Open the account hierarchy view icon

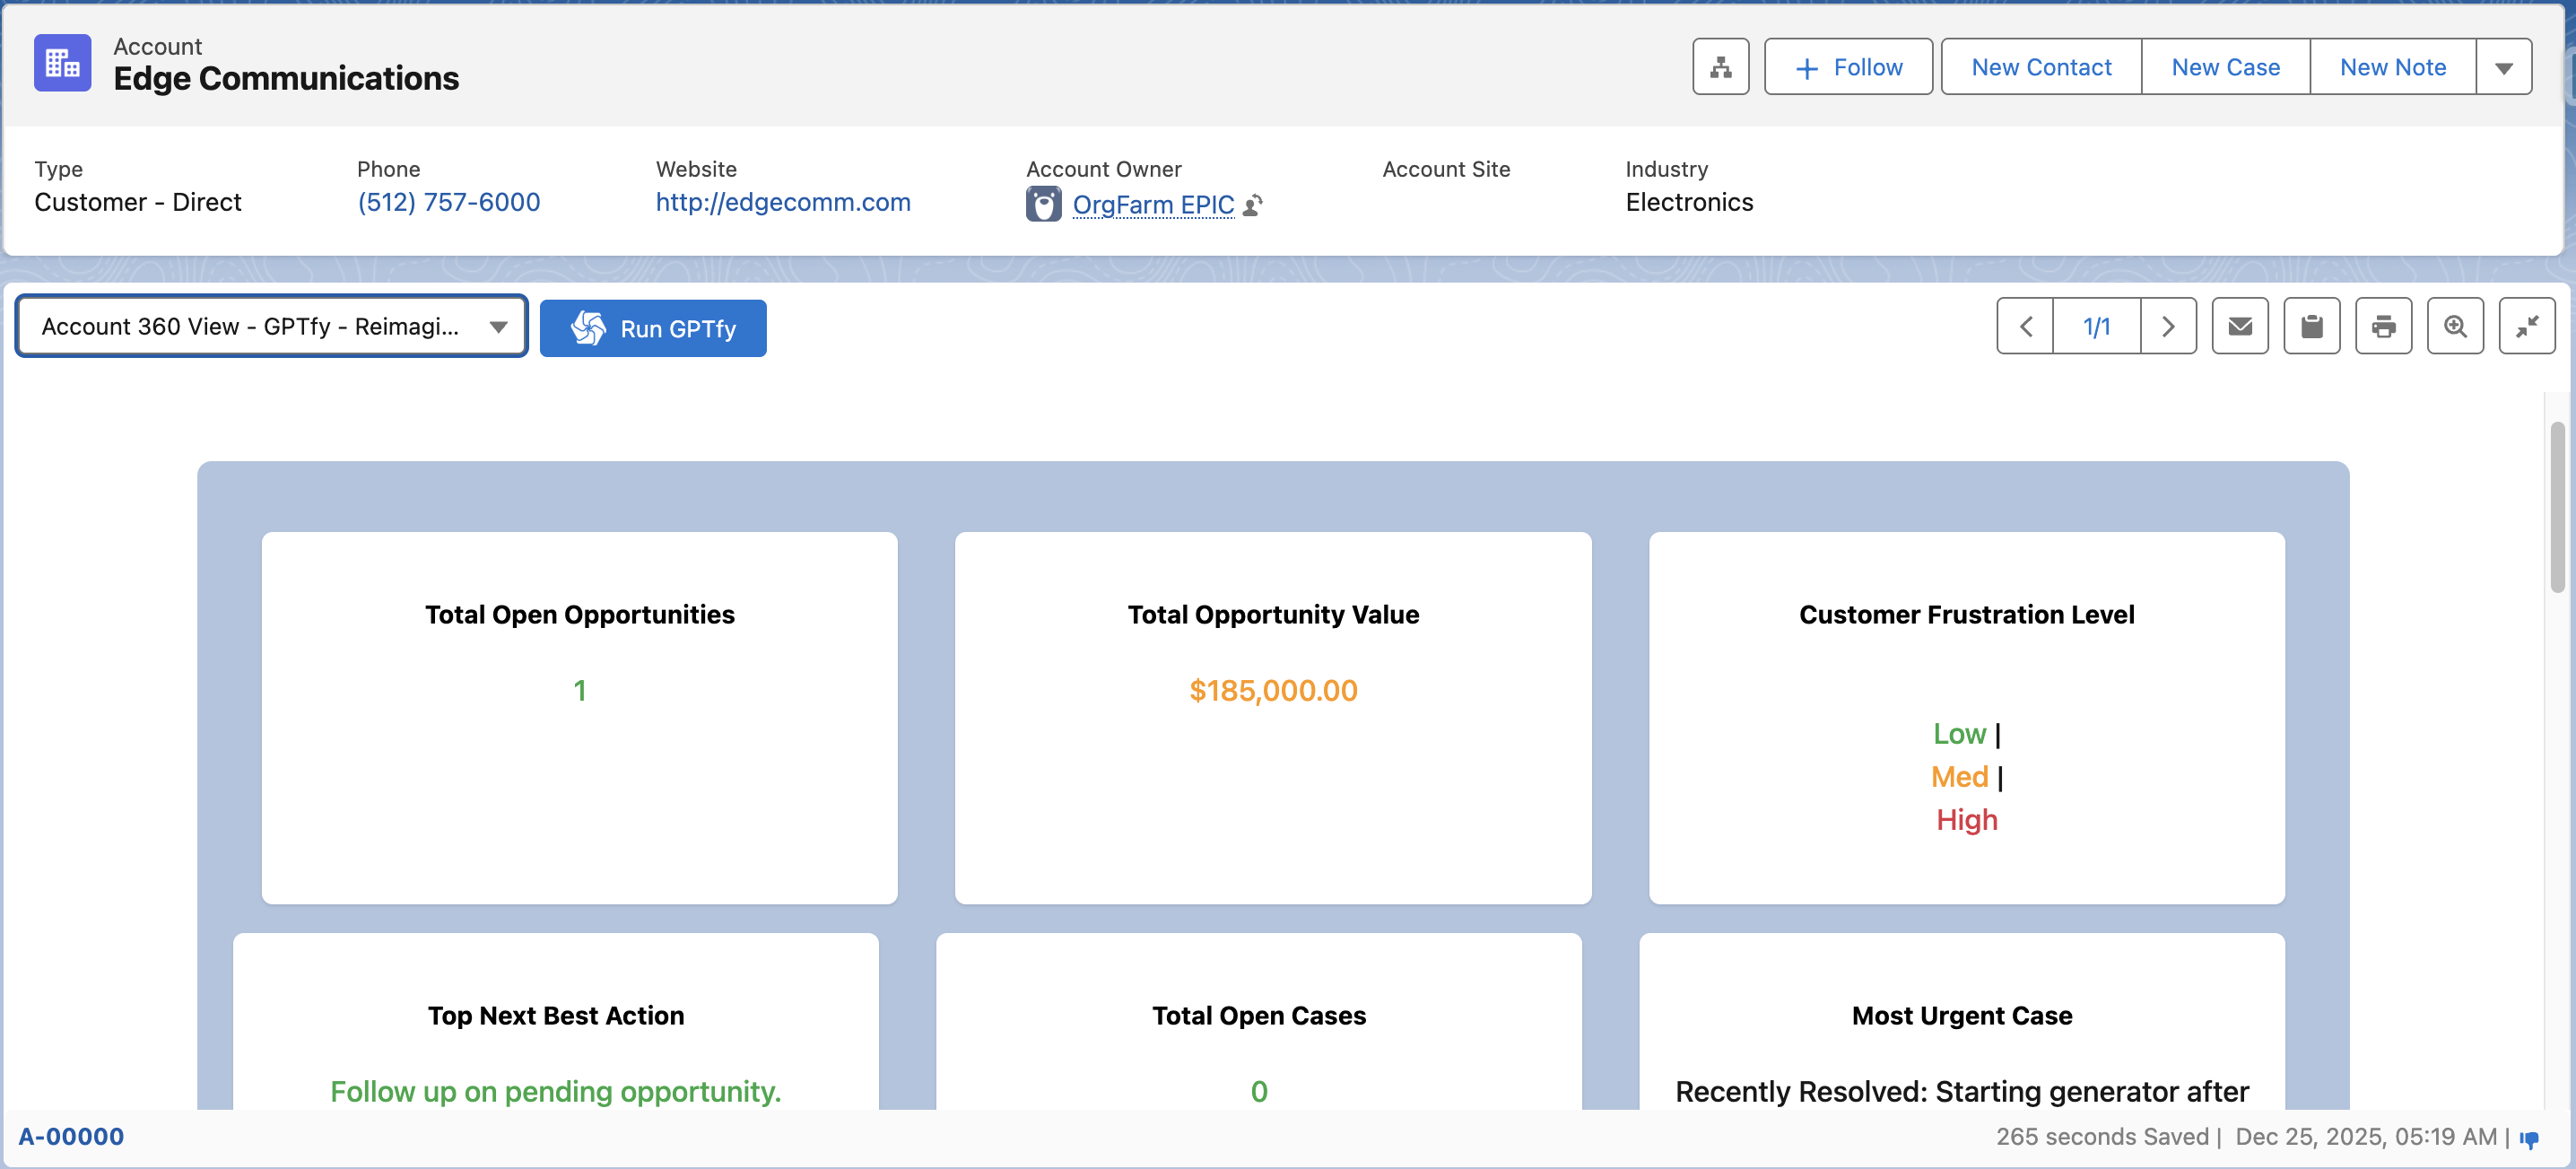(x=1720, y=67)
